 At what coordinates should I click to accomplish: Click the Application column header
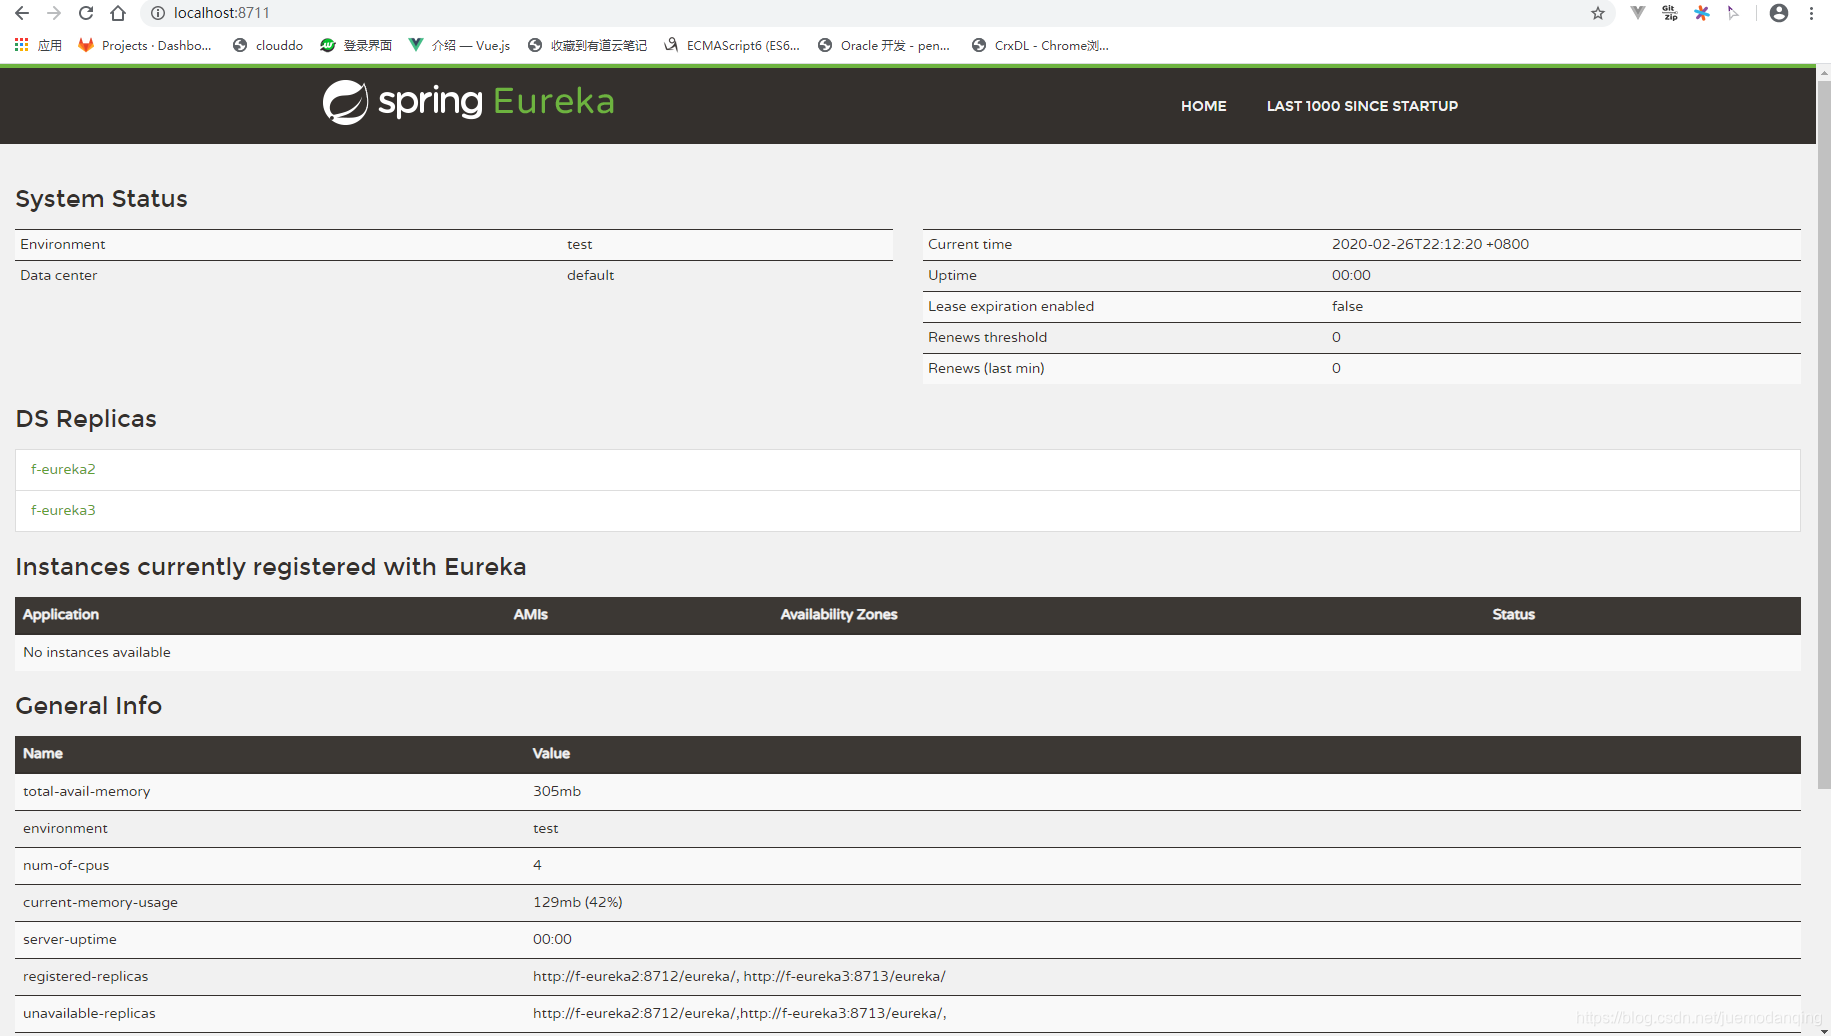tap(61, 614)
